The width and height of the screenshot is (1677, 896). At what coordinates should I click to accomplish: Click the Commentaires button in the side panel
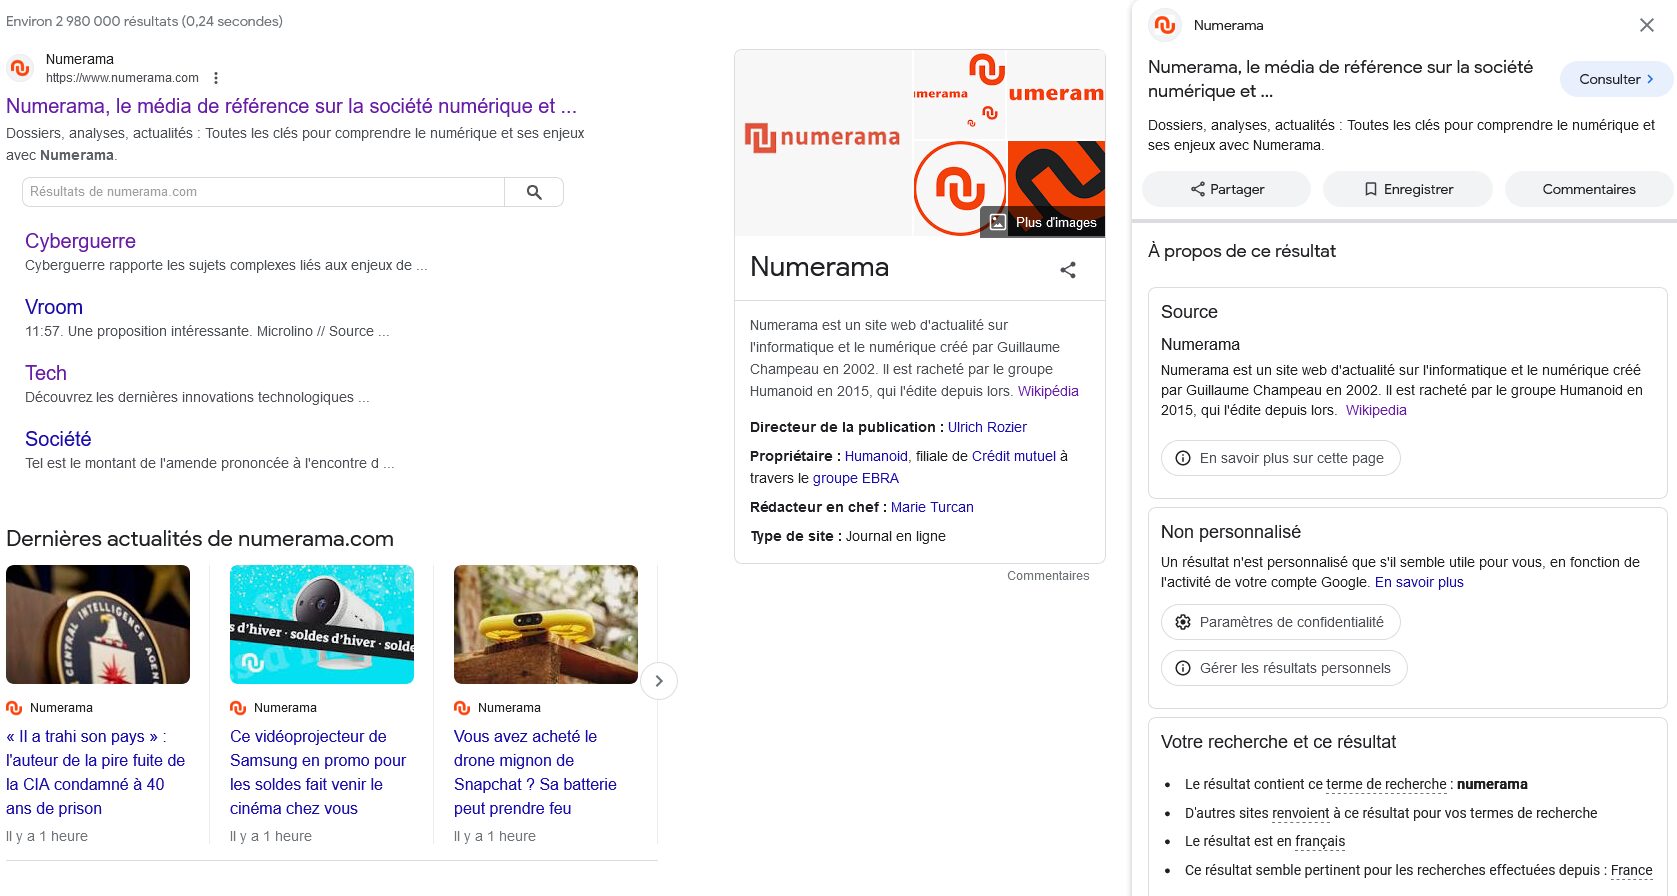click(x=1589, y=189)
